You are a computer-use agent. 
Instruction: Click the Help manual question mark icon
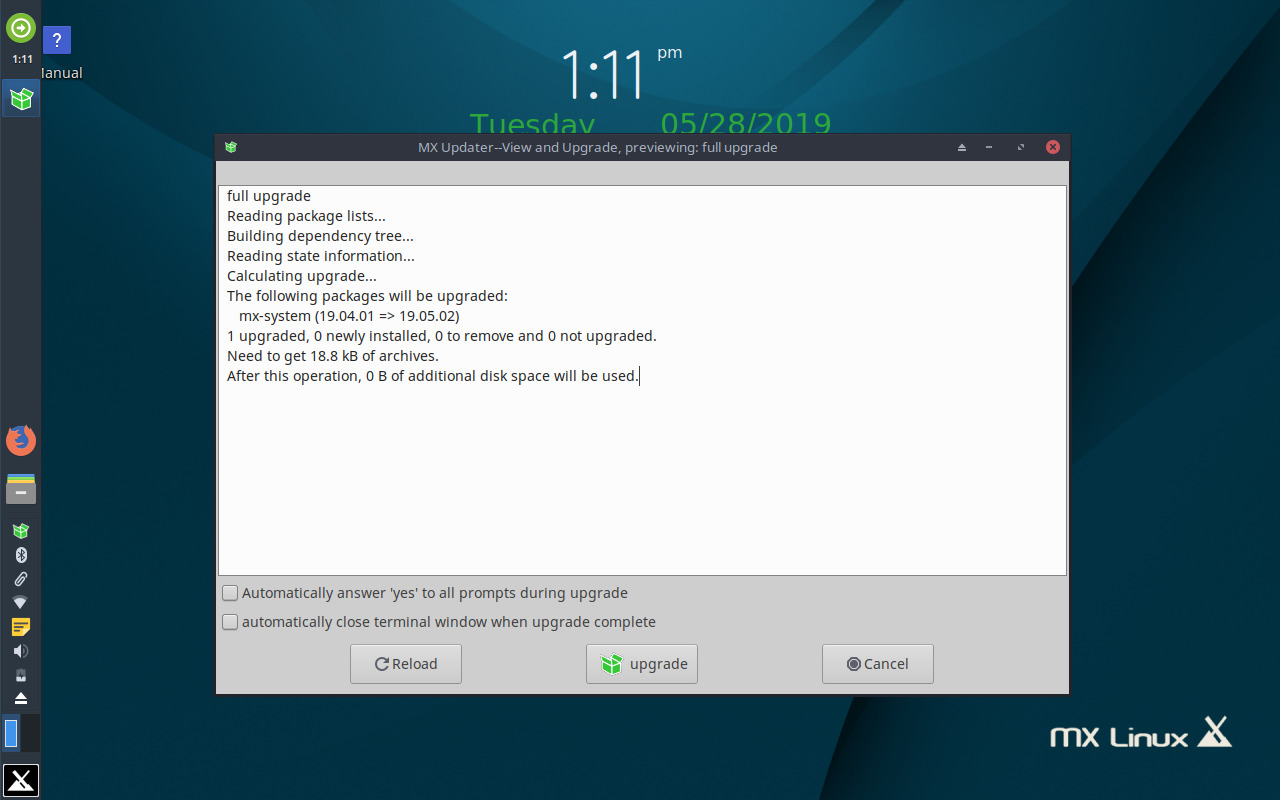pyautogui.click(x=57, y=40)
